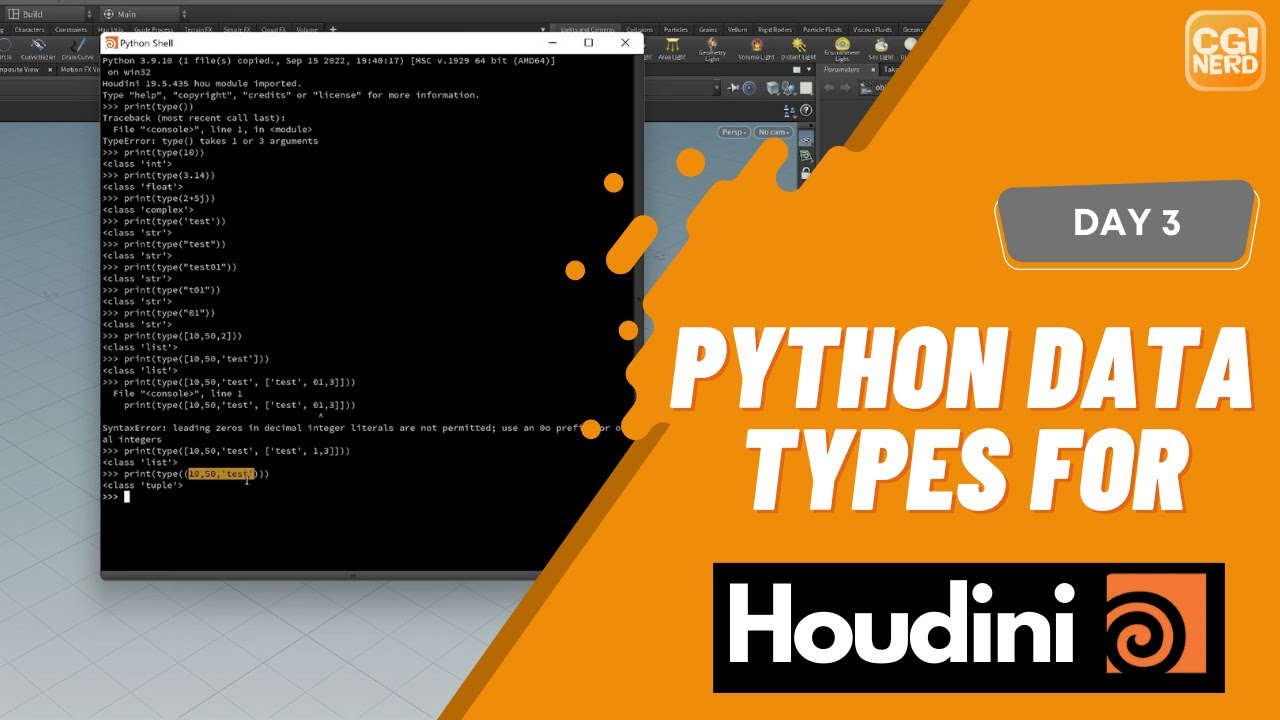Switch to Viscous Fluids shelf tab

click(872, 30)
